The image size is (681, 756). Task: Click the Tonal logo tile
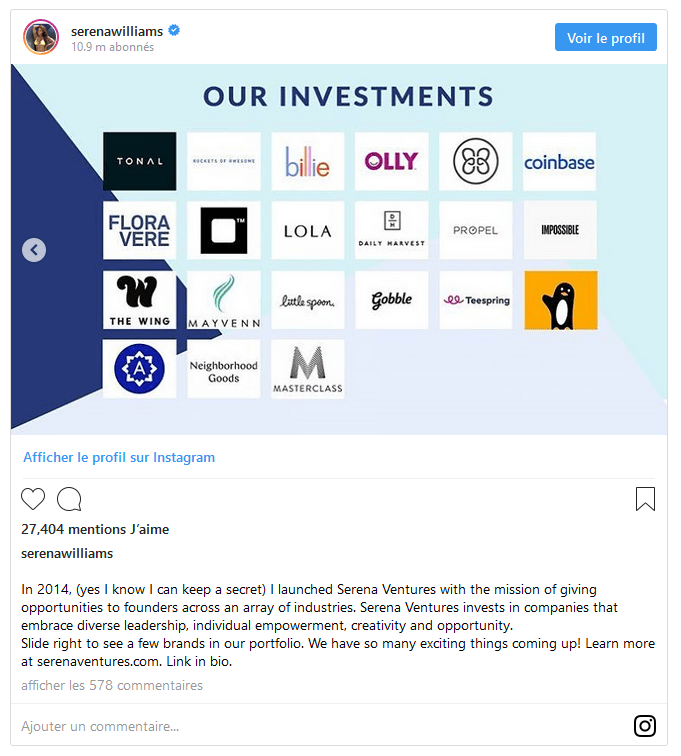[x=139, y=162]
